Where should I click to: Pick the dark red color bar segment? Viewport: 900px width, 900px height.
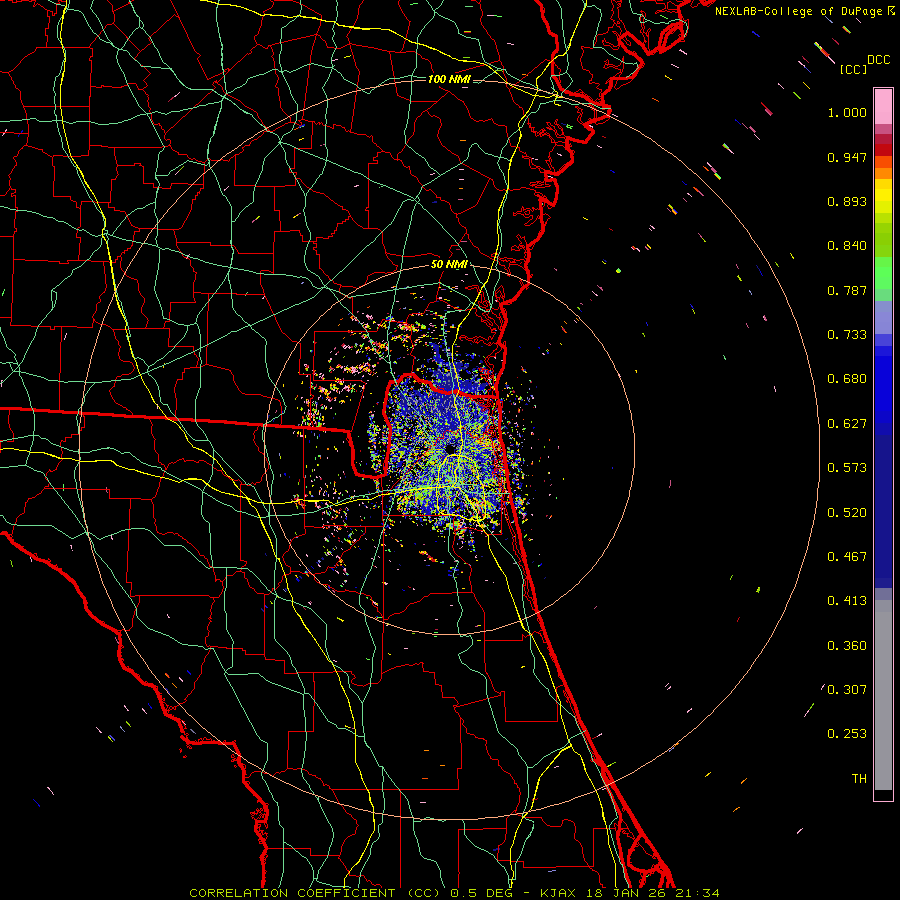(883, 150)
